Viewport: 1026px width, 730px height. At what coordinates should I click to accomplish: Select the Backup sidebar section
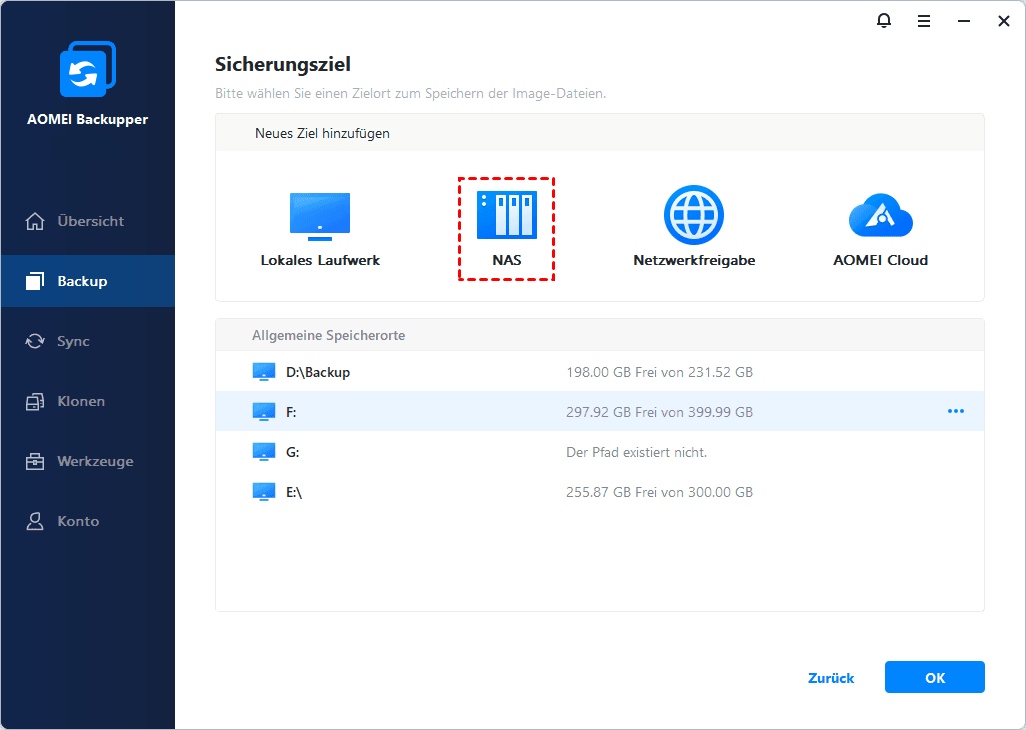coord(88,281)
